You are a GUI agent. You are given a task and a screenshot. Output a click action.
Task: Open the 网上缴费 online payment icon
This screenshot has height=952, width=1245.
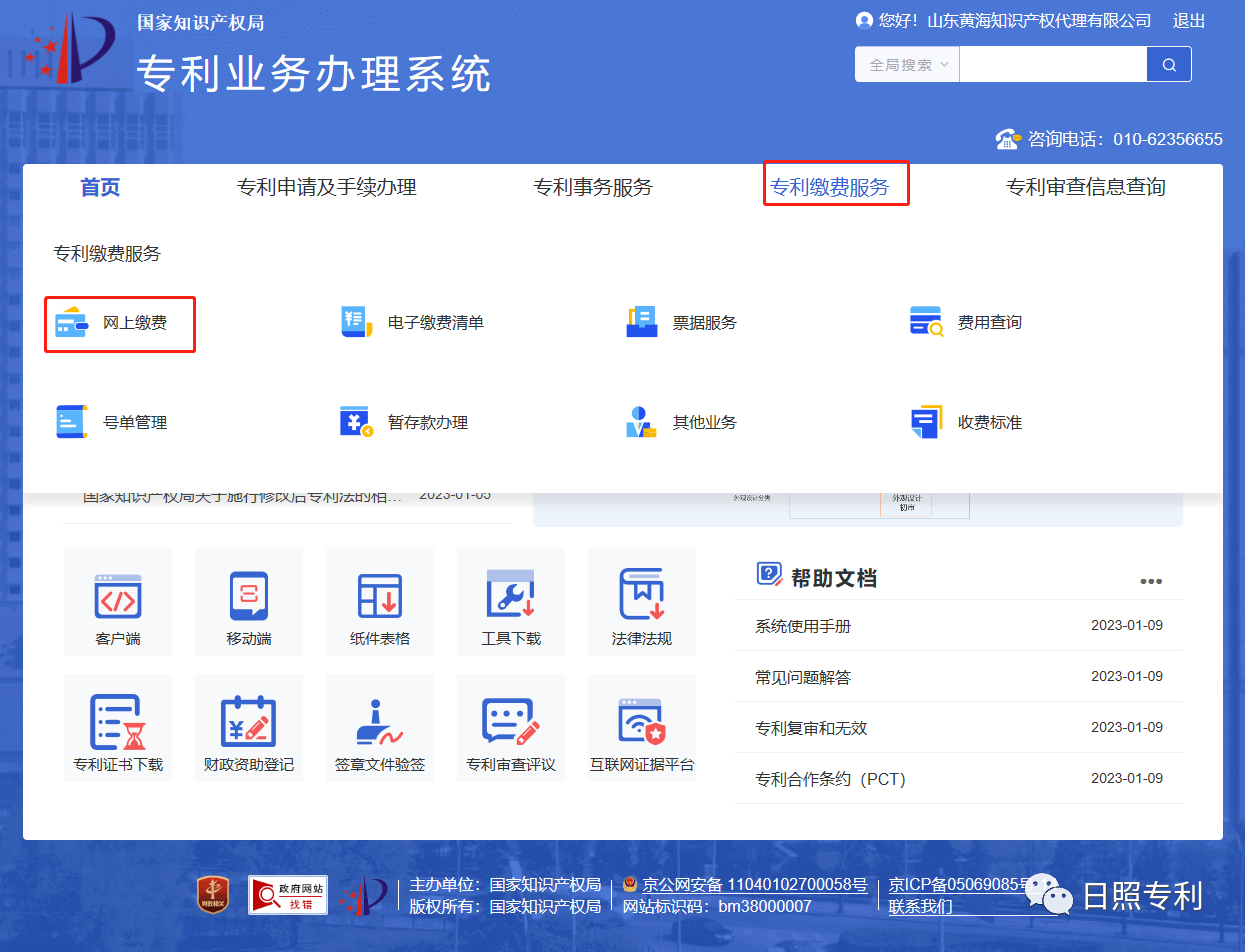pyautogui.click(x=72, y=323)
